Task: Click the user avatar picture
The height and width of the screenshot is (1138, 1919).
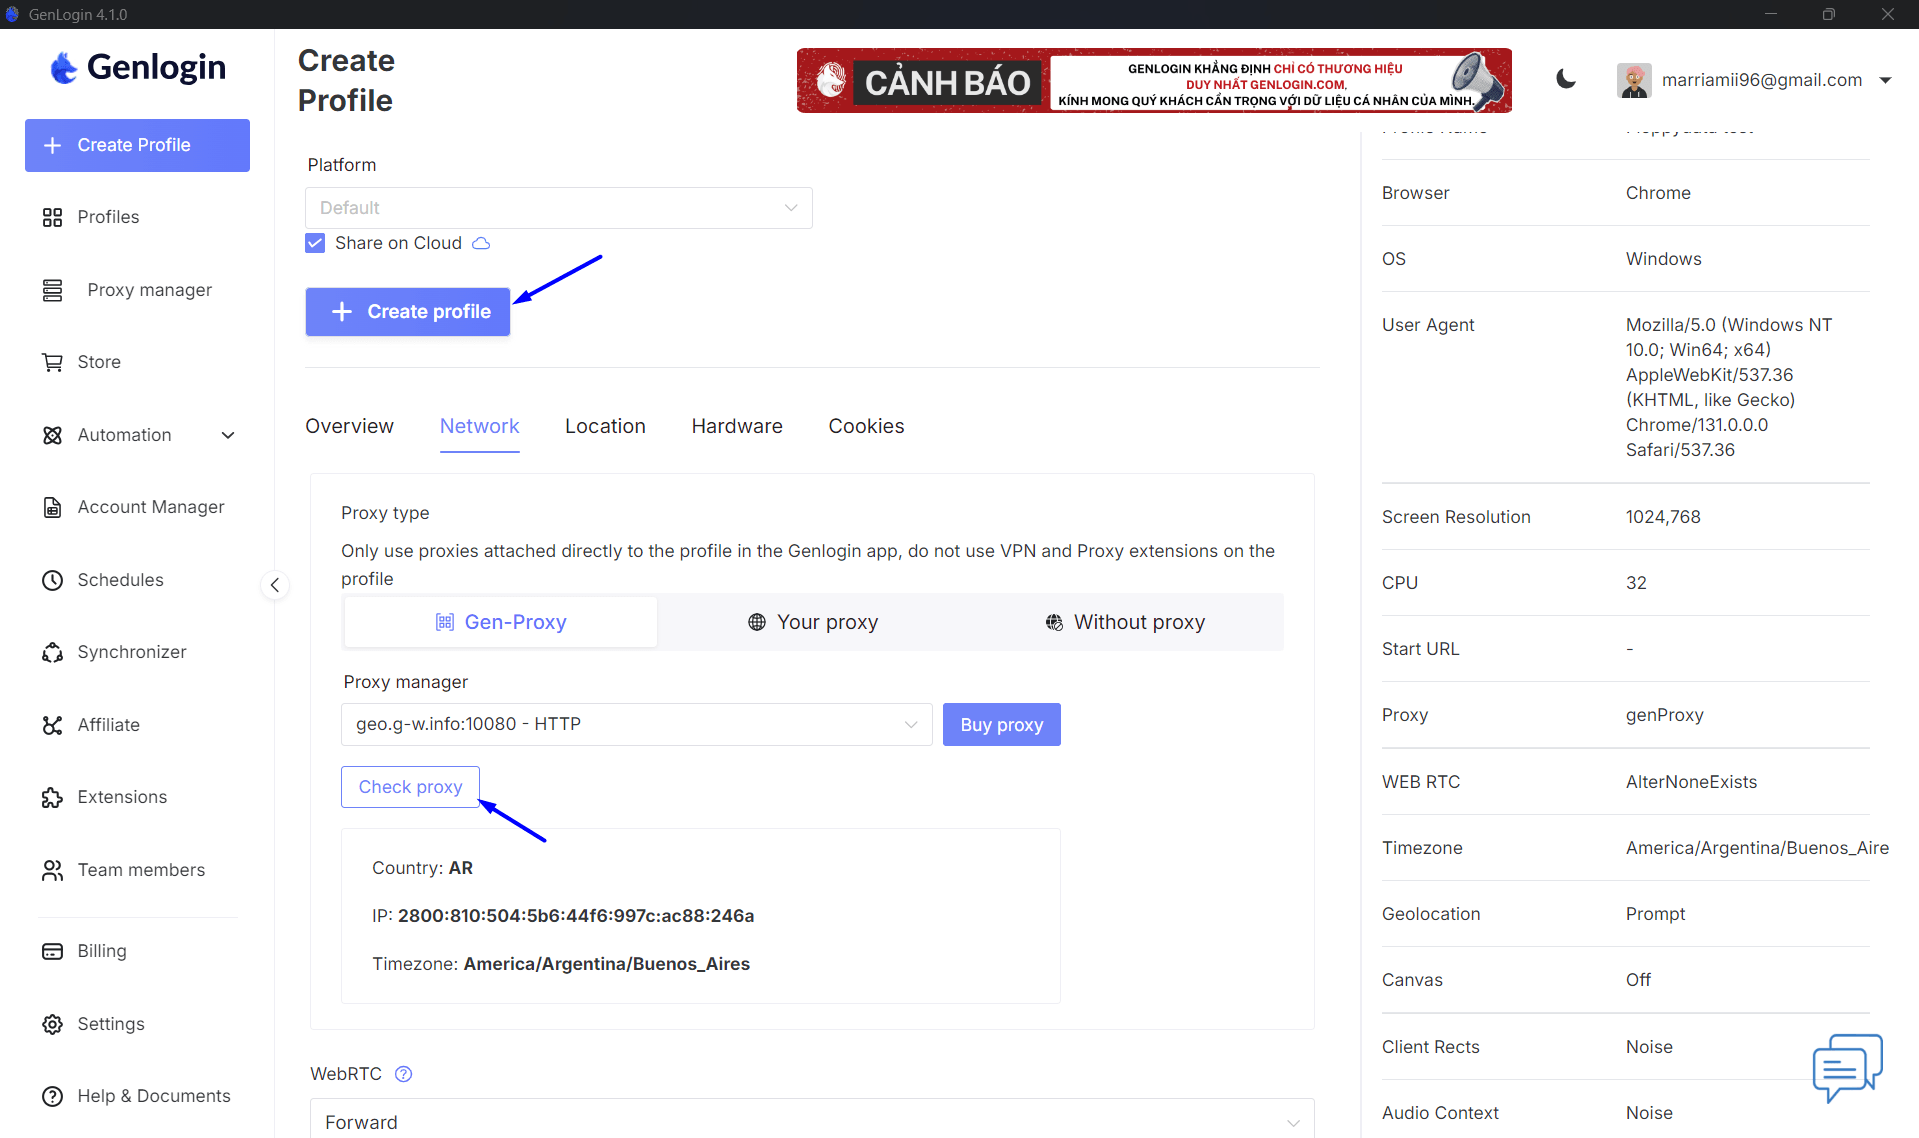Action: 1634,80
